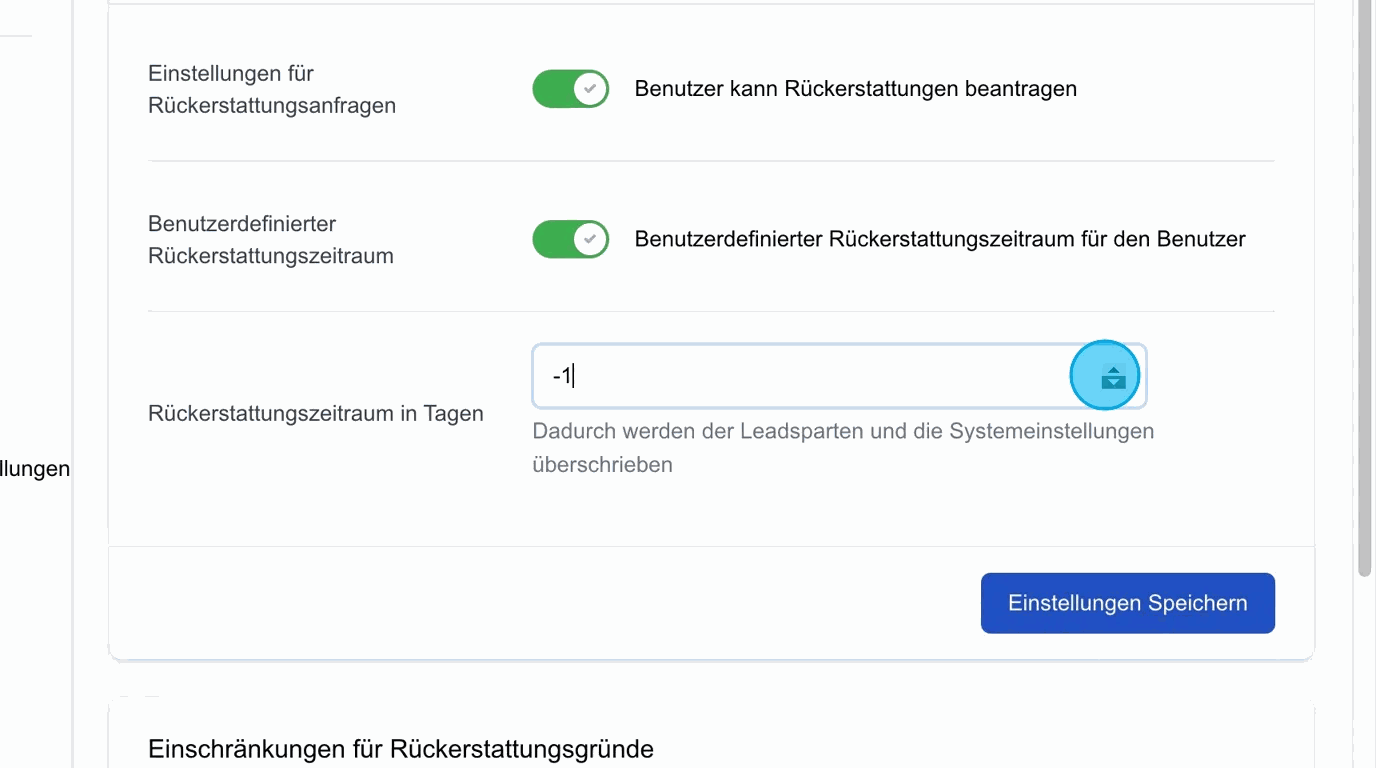Viewport: 1376px width, 768px height.
Task: Focus the Rückerstattungszeitraum in Tagen field
Action: 839,376
